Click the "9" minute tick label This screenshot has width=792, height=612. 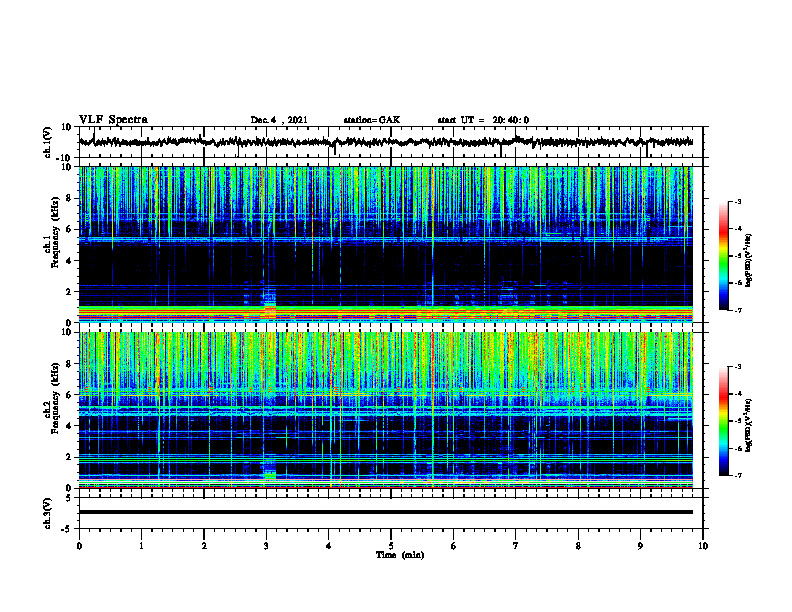pyautogui.click(x=640, y=546)
